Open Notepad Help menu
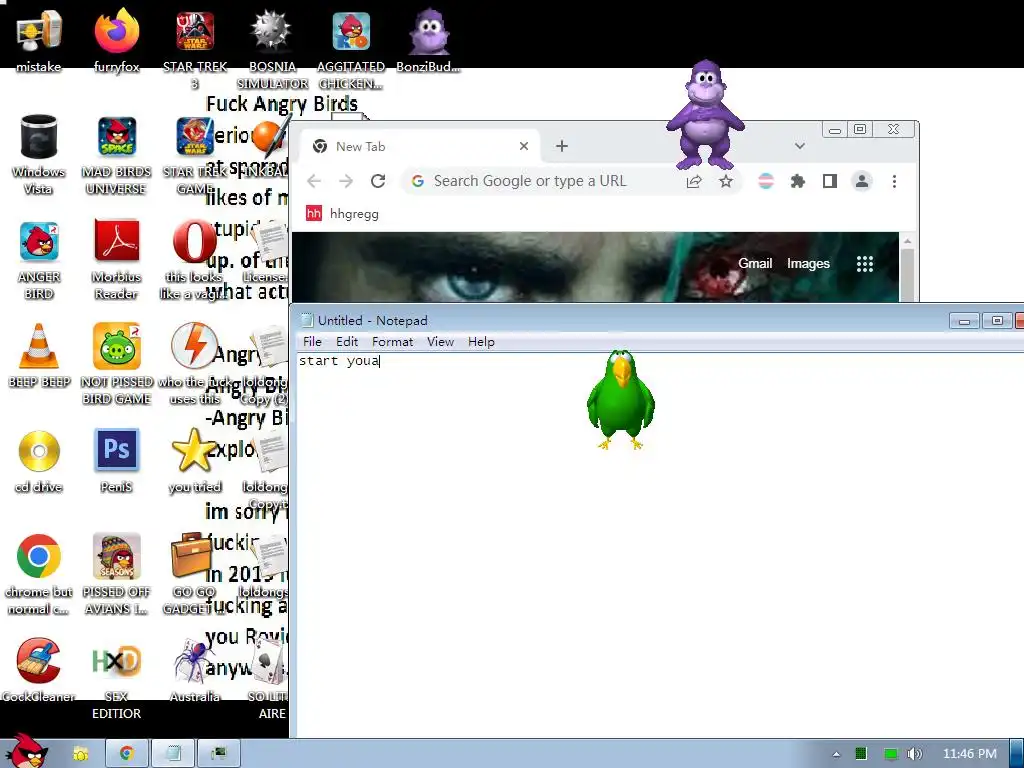Screen dimensions: 1024x768 pos(481,342)
